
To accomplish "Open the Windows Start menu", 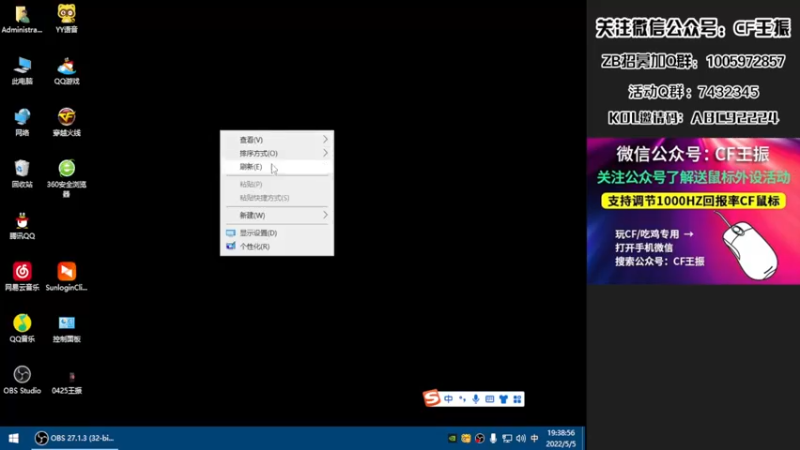I will 14,438.
